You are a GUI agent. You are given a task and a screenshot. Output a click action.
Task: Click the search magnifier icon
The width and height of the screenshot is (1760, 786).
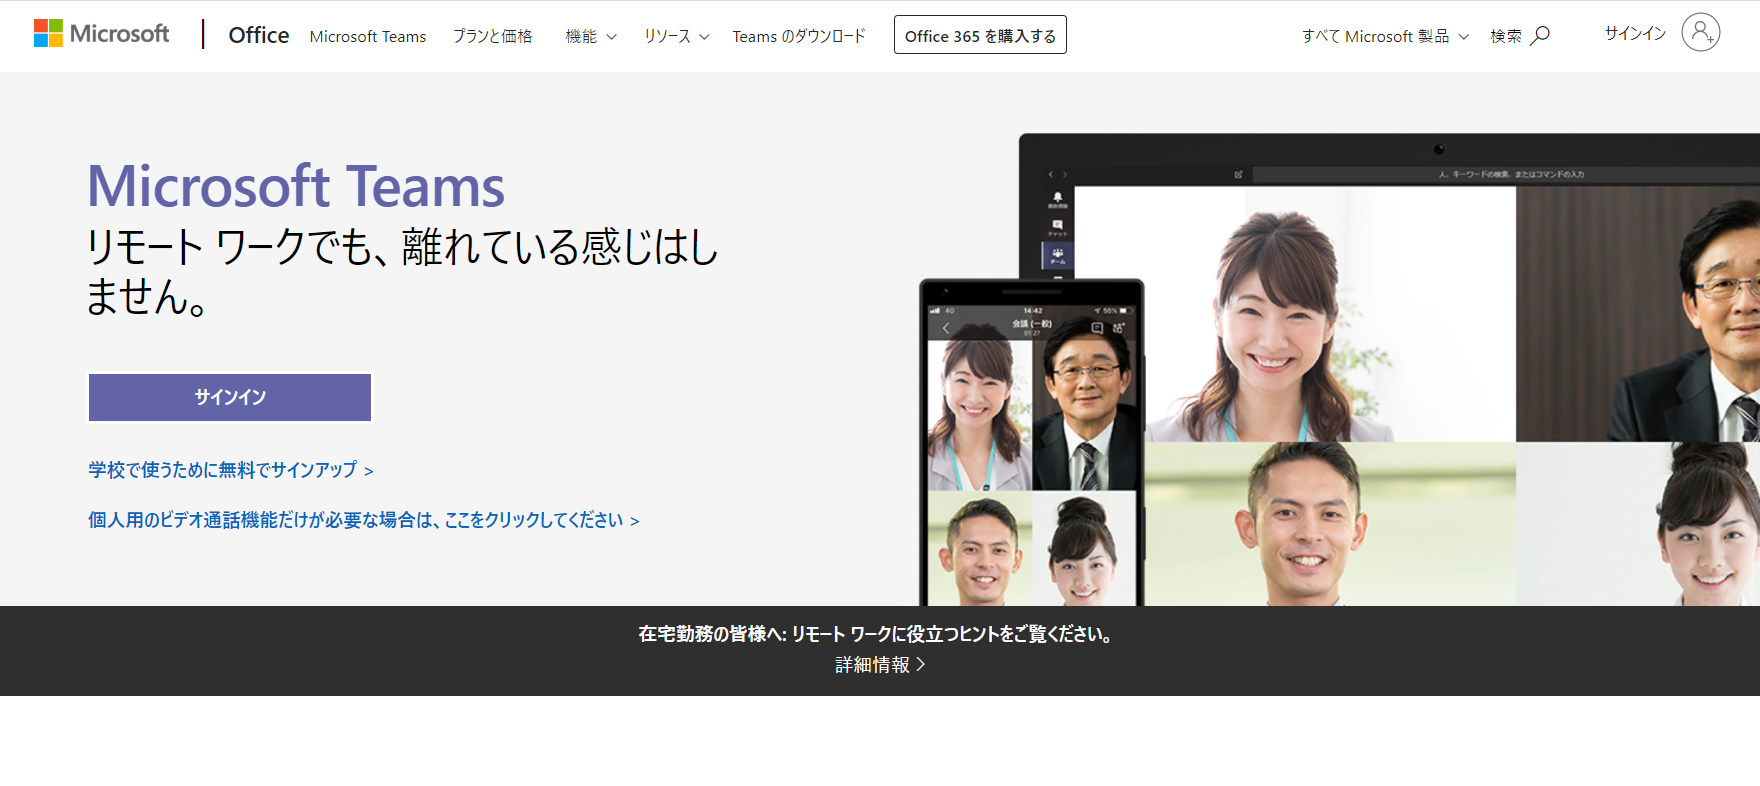coord(1541,36)
